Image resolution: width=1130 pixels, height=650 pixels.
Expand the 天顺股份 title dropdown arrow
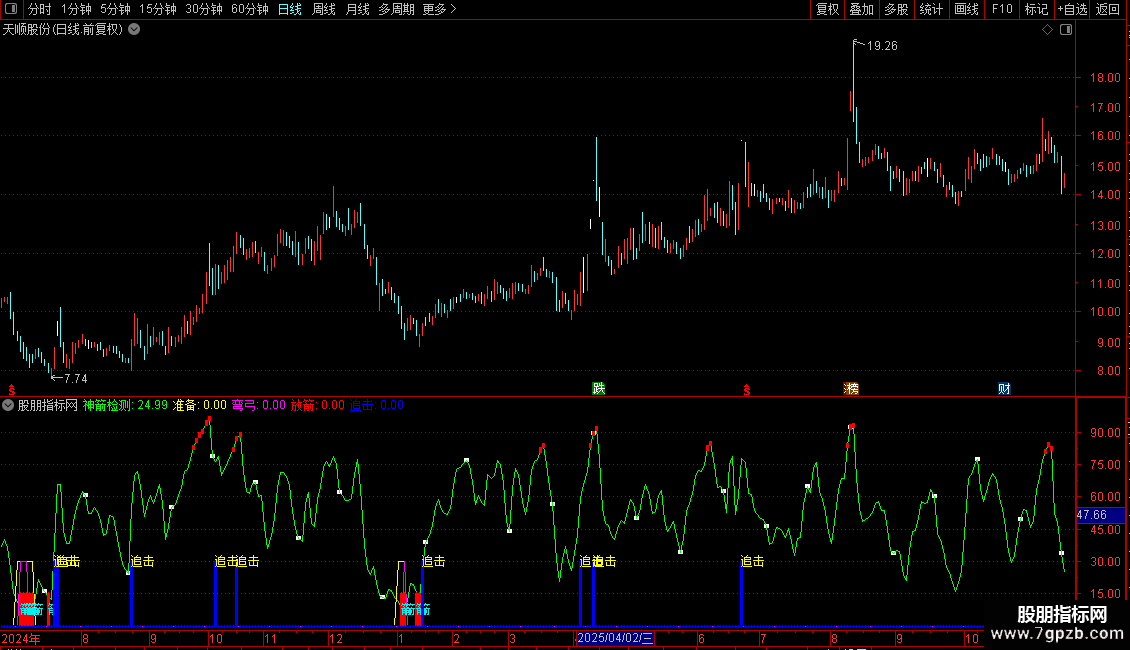pyautogui.click(x=134, y=30)
